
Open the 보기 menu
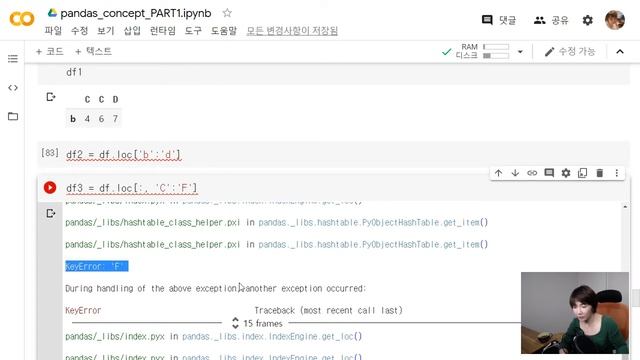click(x=106, y=31)
